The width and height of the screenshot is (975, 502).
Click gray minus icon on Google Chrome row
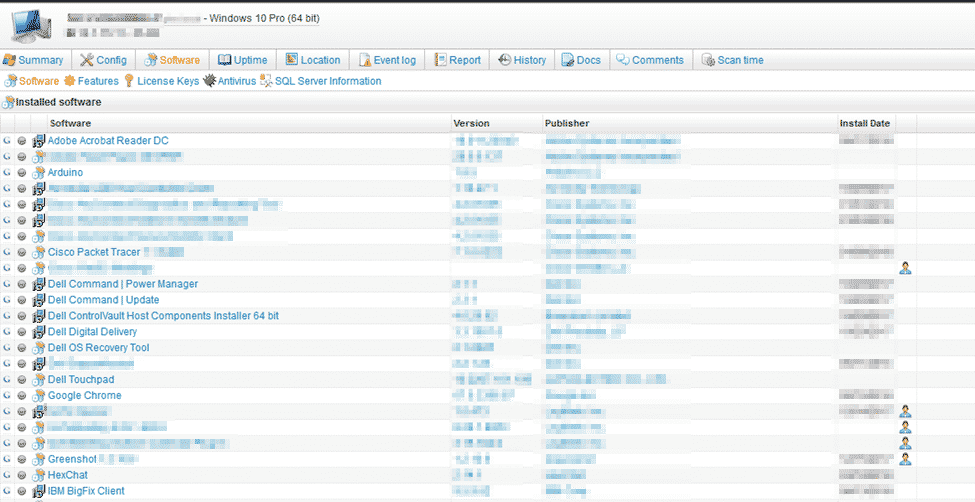click(x=22, y=396)
